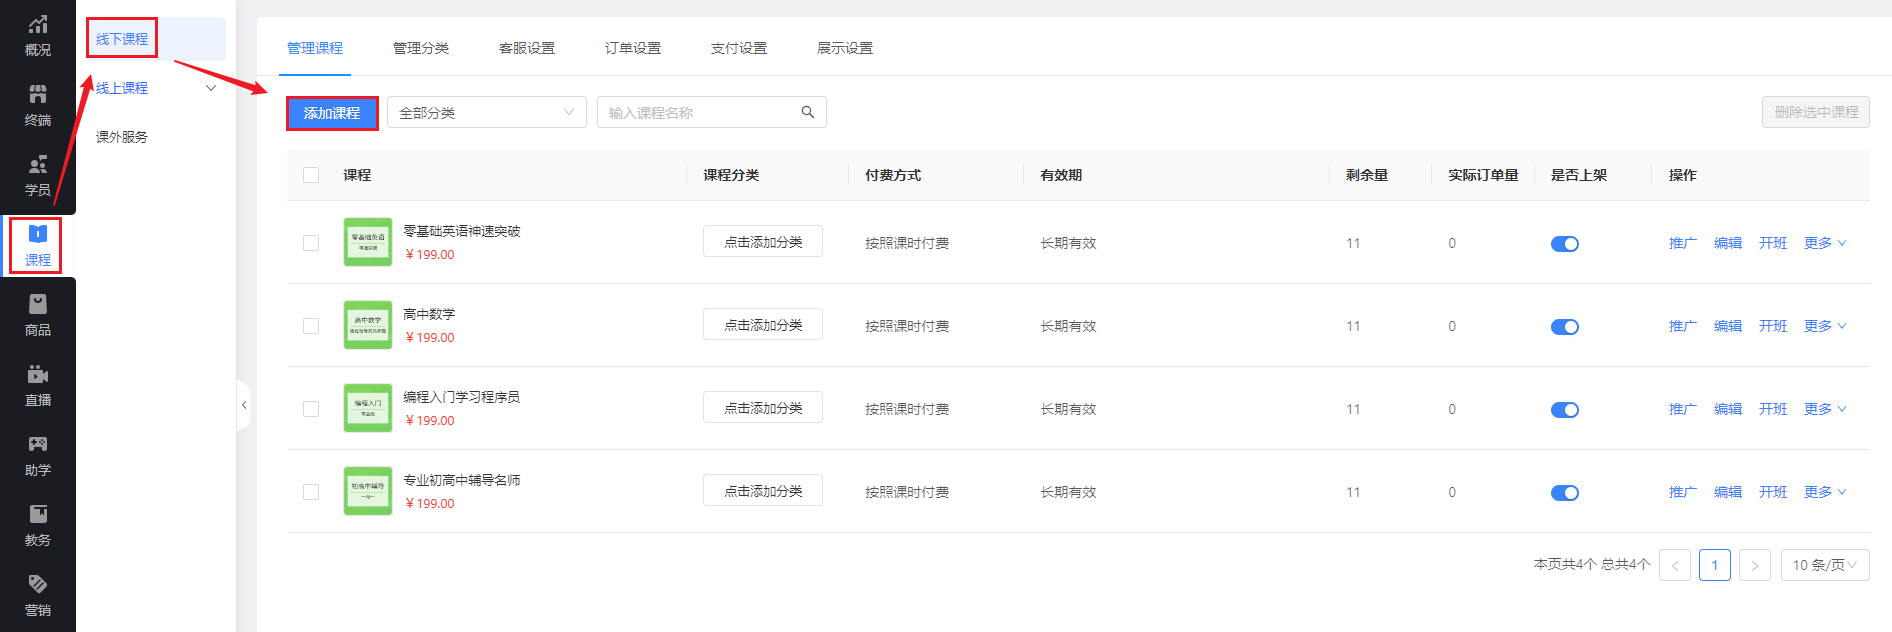This screenshot has height=632, width=1892.
Task: Open the 10 条/页 page size dropdown
Action: 1825,565
